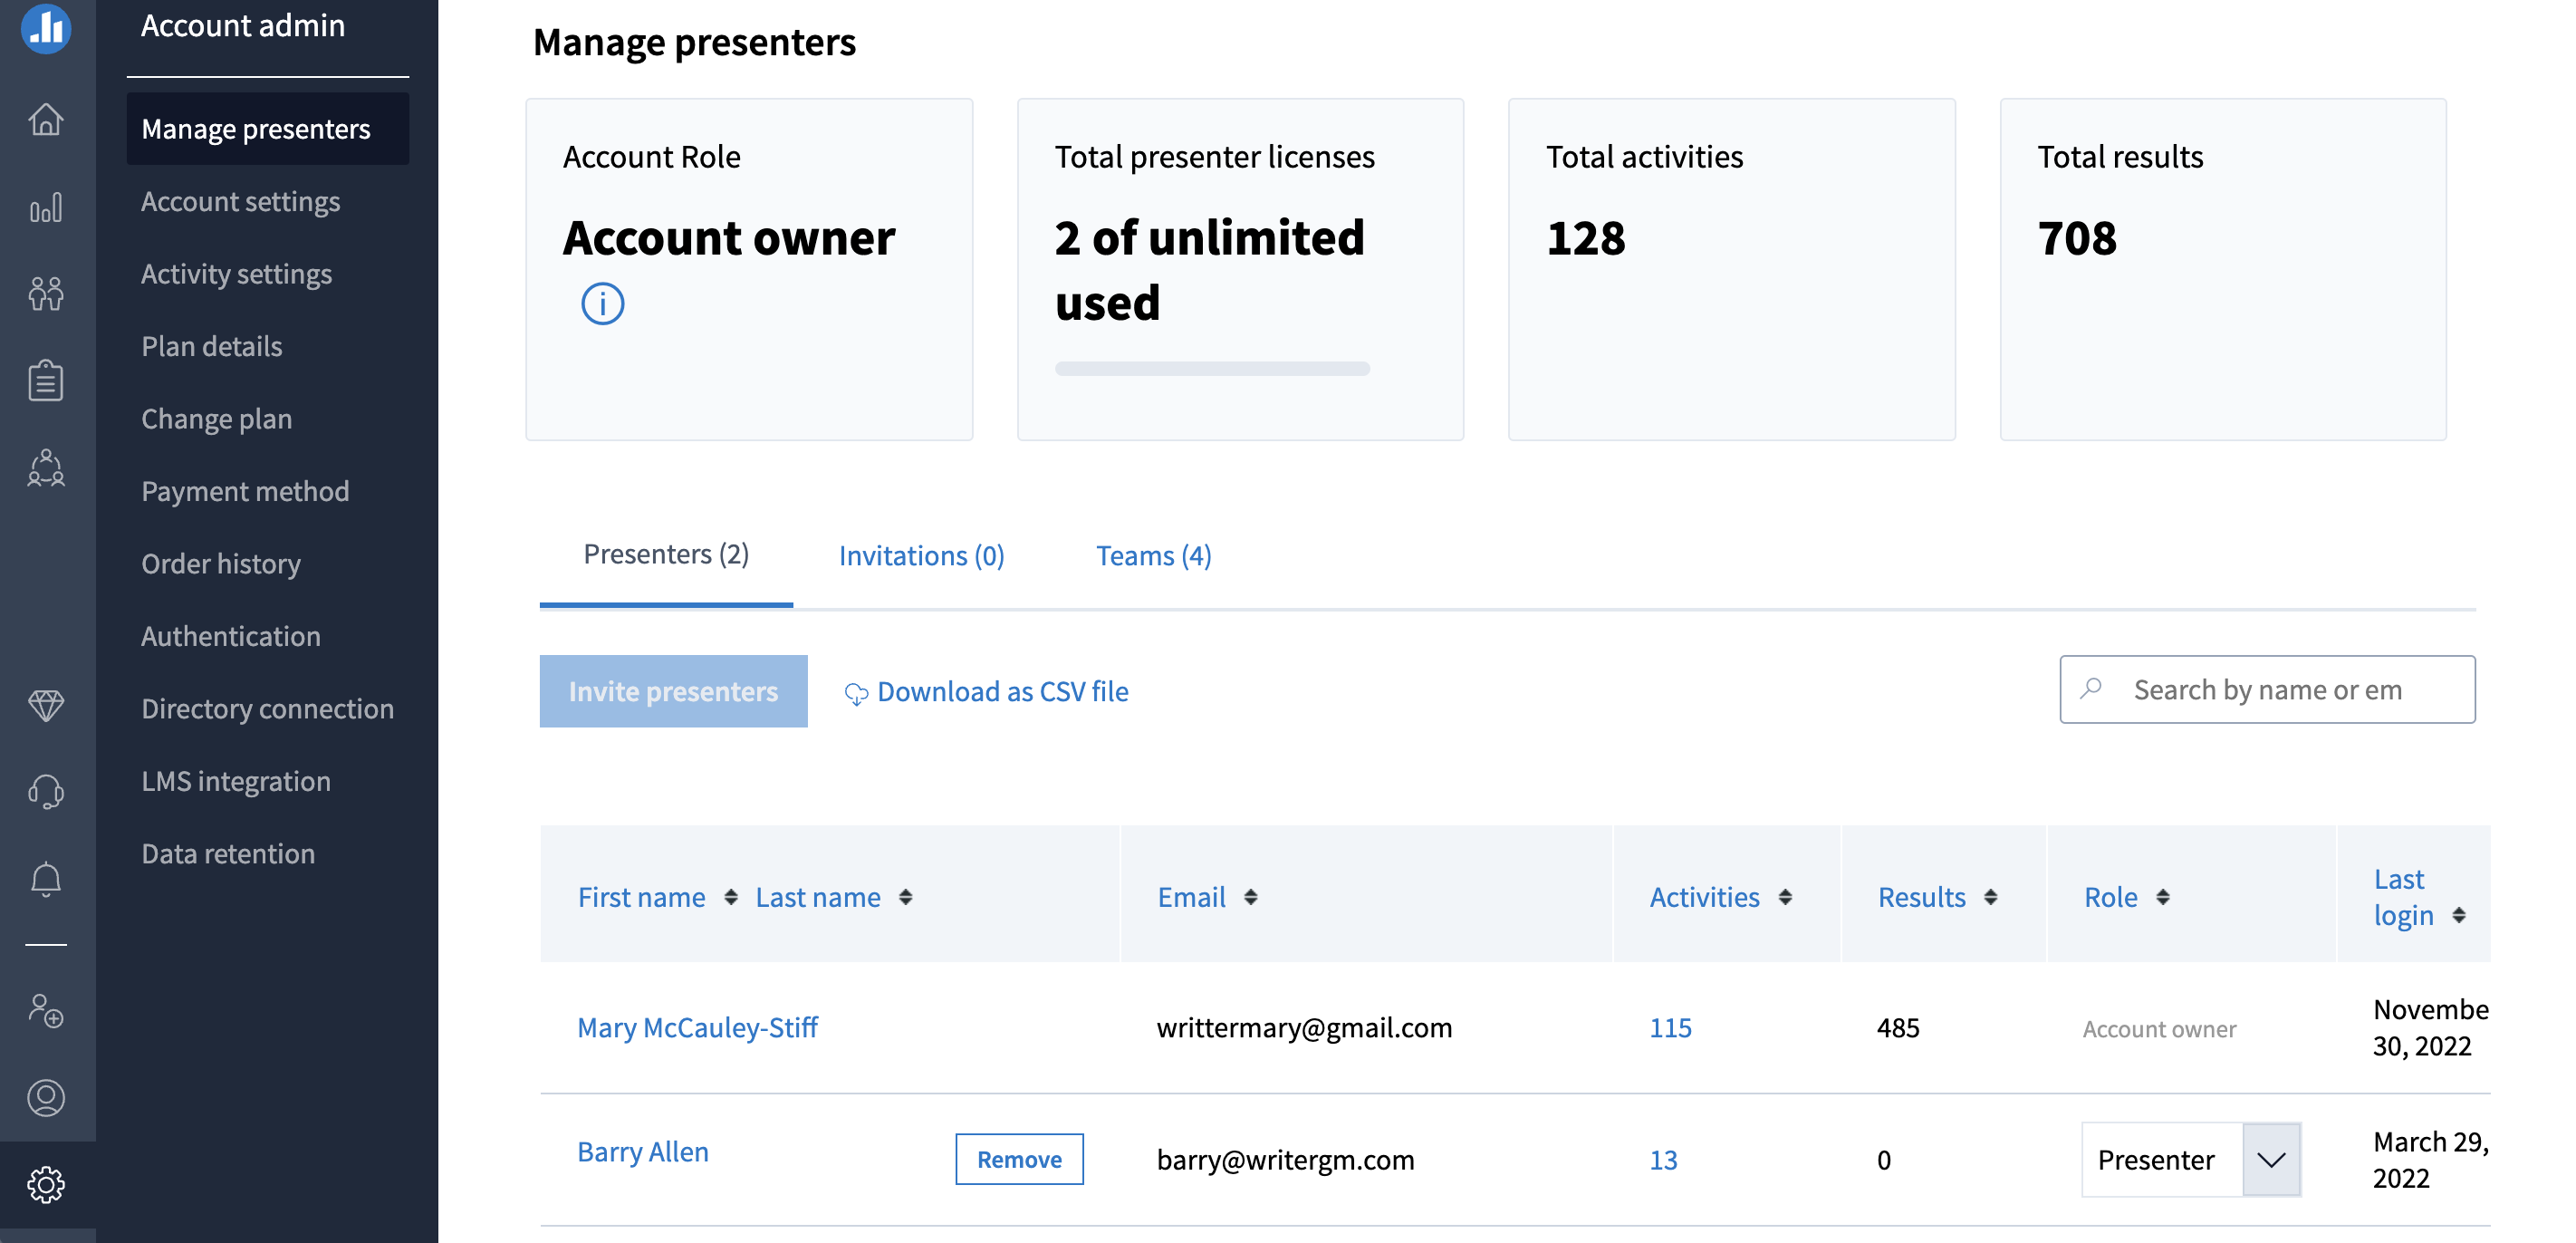Select Manage presenters in sidebar
Screen dimensions: 2576x1243
268,129
